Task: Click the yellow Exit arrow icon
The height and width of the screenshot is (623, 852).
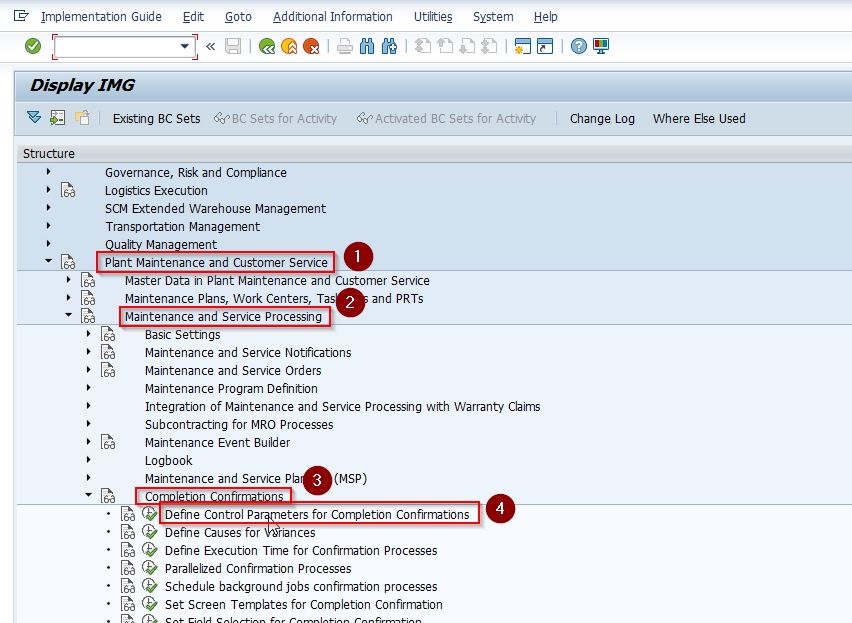Action: click(289, 47)
